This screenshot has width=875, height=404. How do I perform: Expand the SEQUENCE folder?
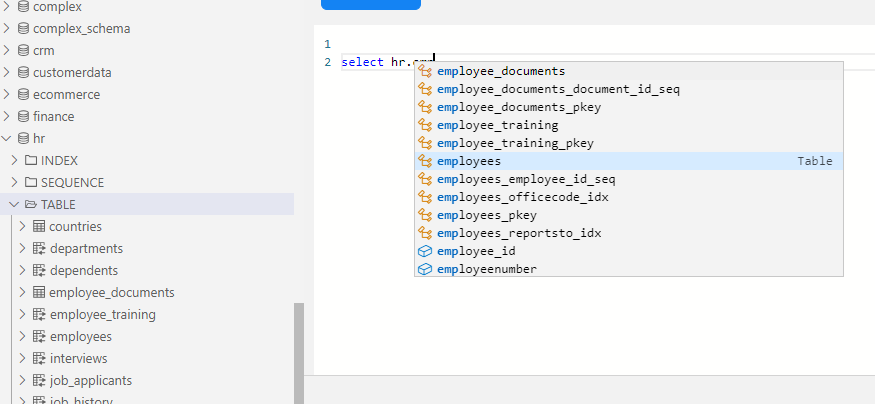(15, 182)
